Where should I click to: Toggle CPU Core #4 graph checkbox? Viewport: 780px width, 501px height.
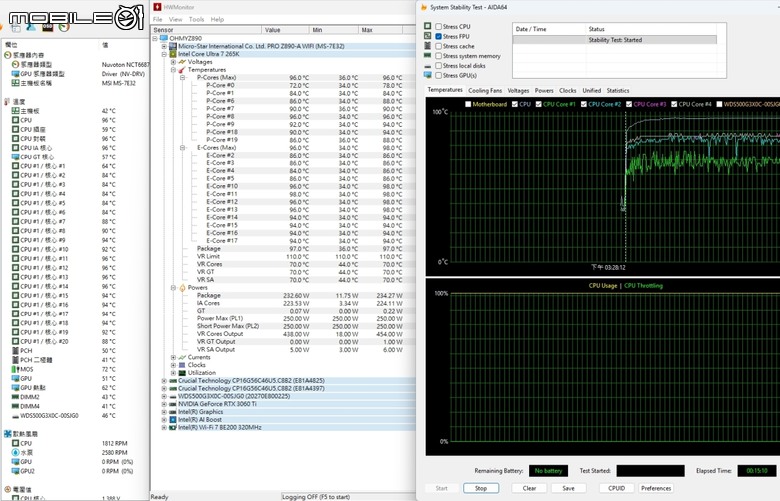(674, 104)
